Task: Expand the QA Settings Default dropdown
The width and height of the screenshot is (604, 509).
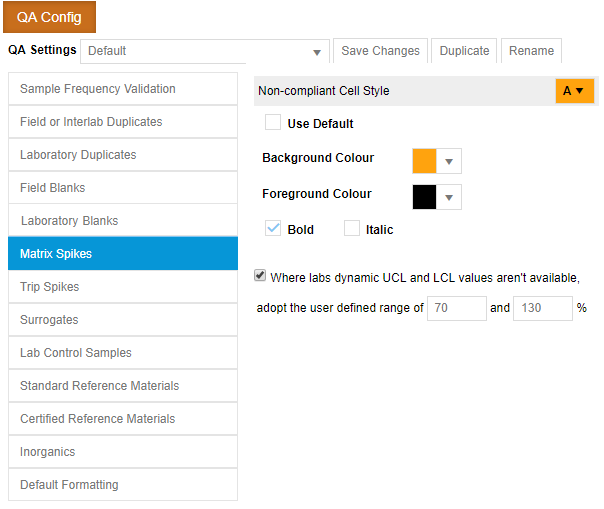Action: click(317, 52)
